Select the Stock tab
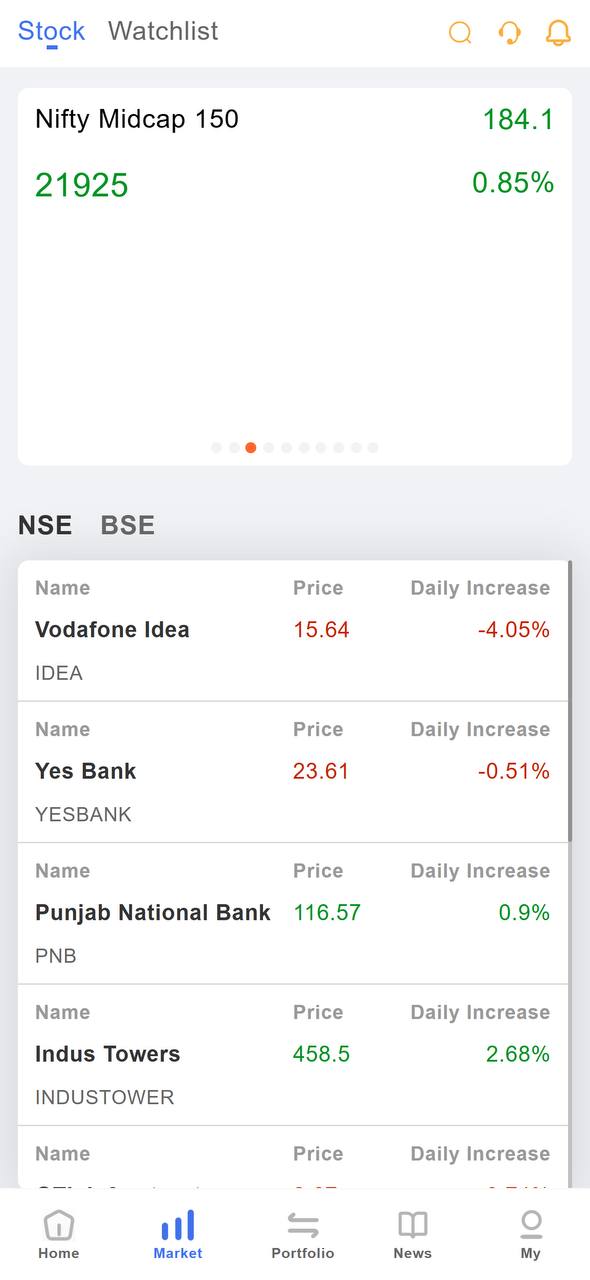 (x=52, y=31)
